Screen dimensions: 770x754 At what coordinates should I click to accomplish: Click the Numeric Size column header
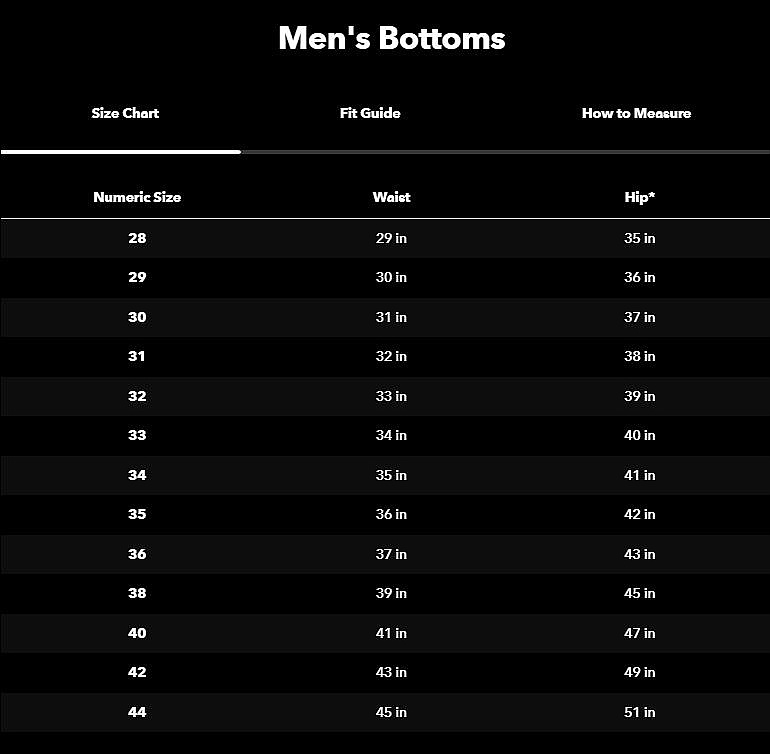point(137,197)
